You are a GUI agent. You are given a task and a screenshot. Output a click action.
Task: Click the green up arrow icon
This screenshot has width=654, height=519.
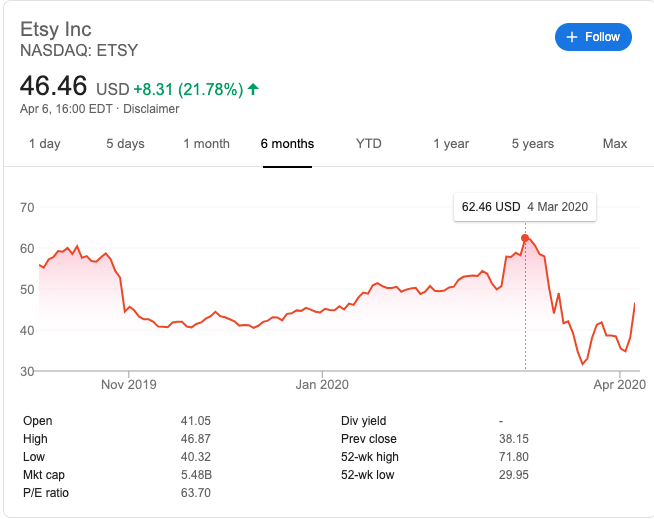coord(254,89)
